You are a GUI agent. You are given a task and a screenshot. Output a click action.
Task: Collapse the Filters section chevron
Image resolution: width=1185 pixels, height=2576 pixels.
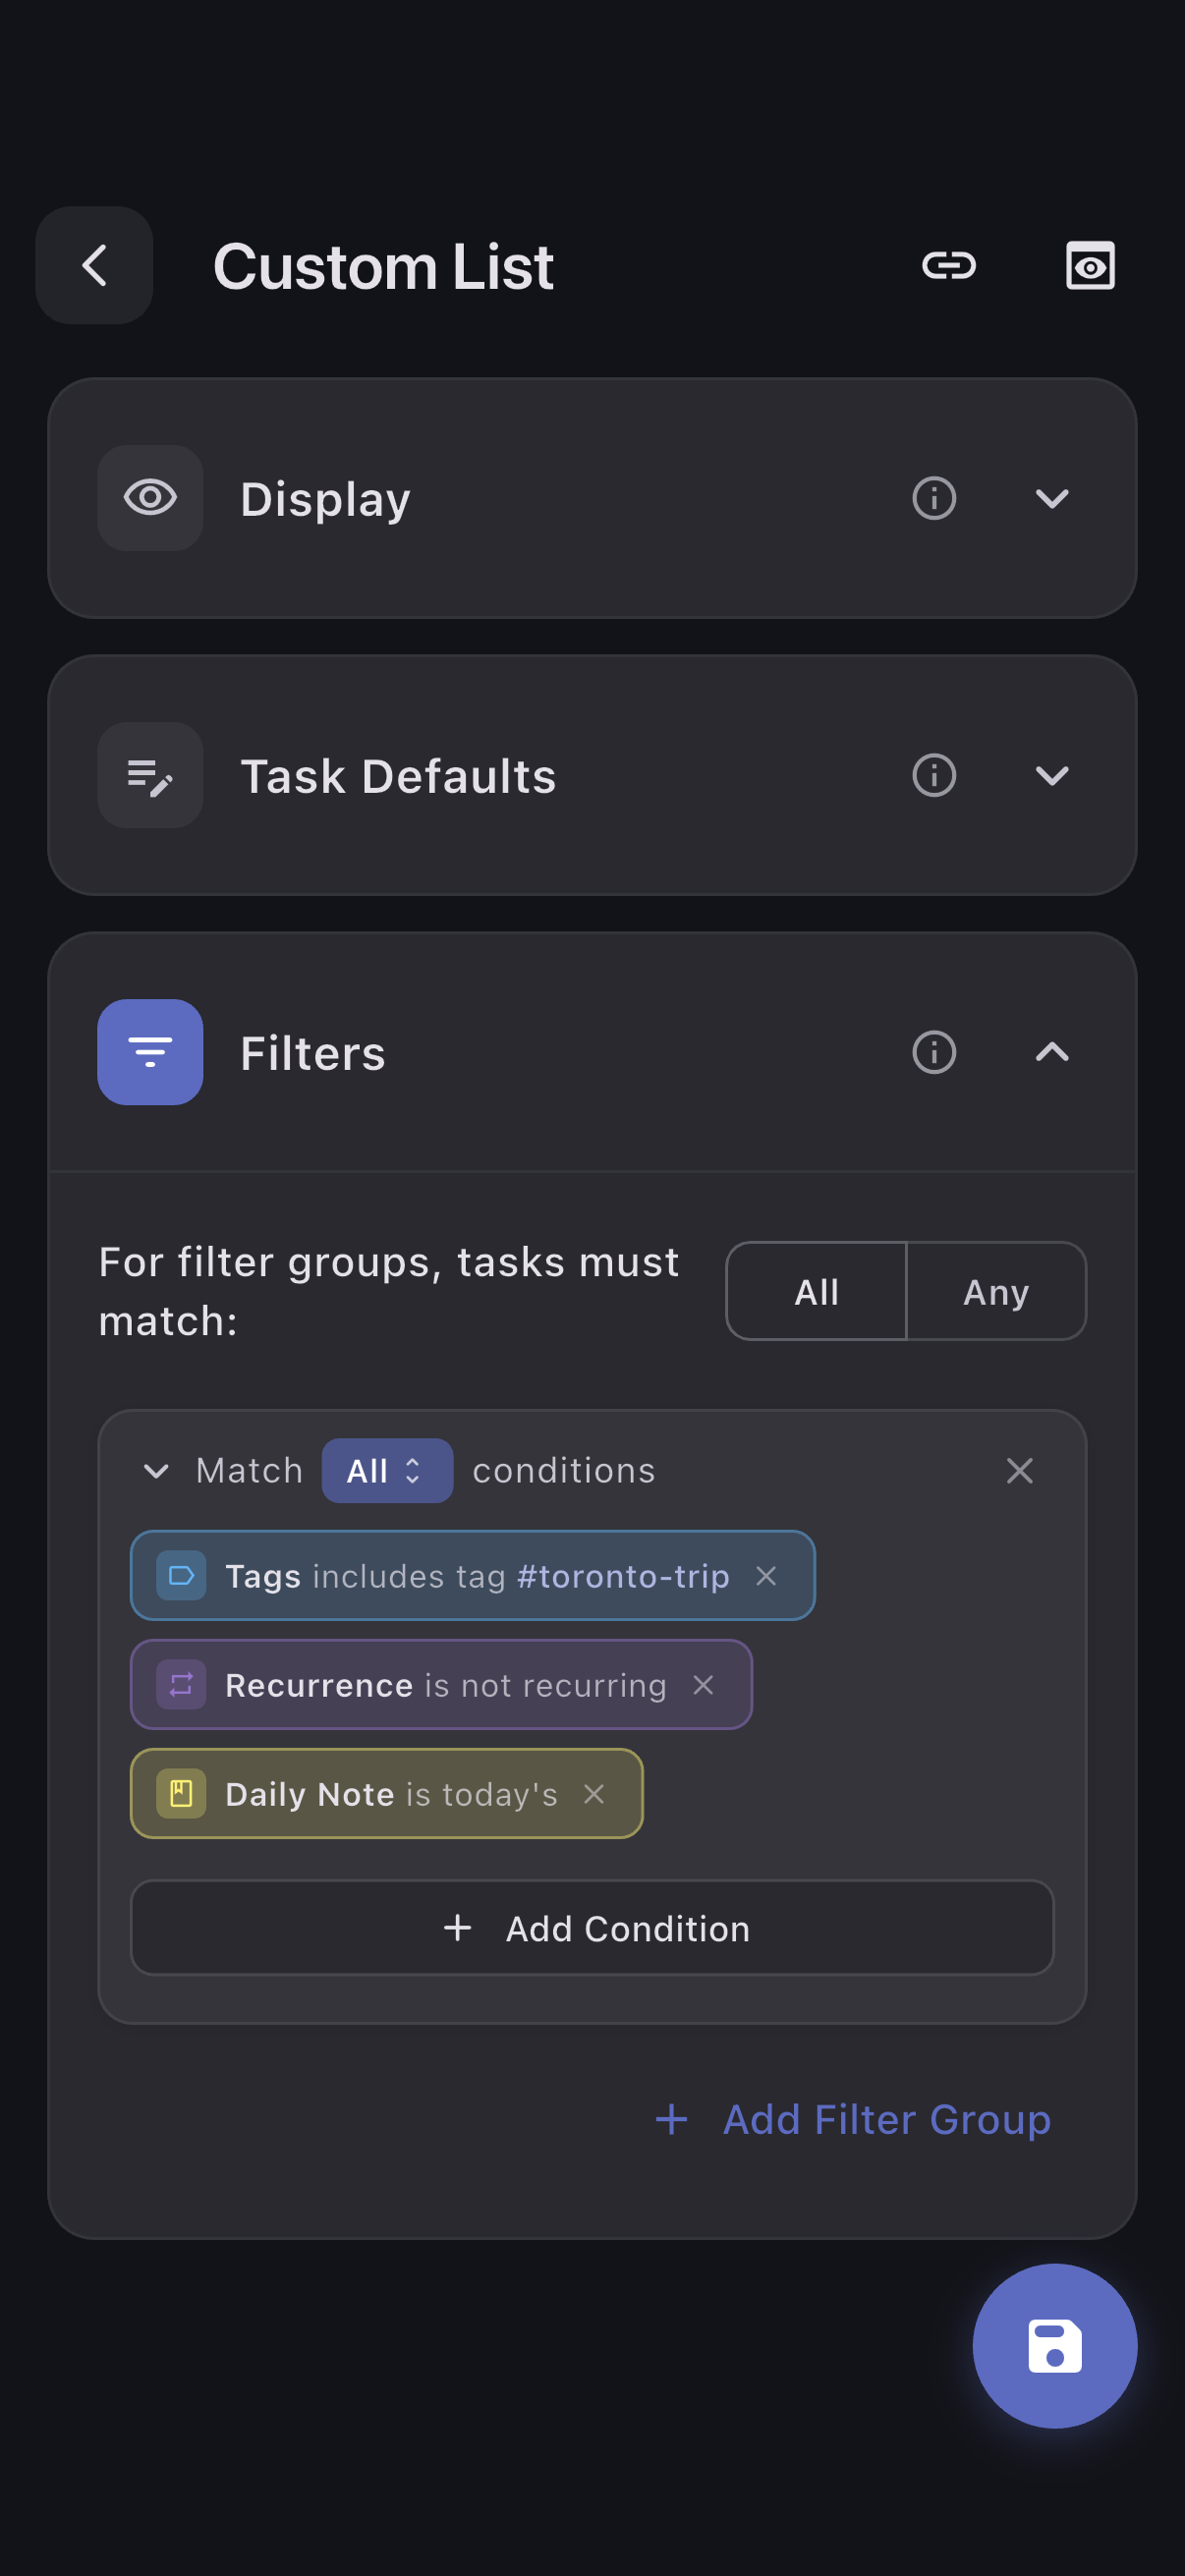coord(1052,1052)
